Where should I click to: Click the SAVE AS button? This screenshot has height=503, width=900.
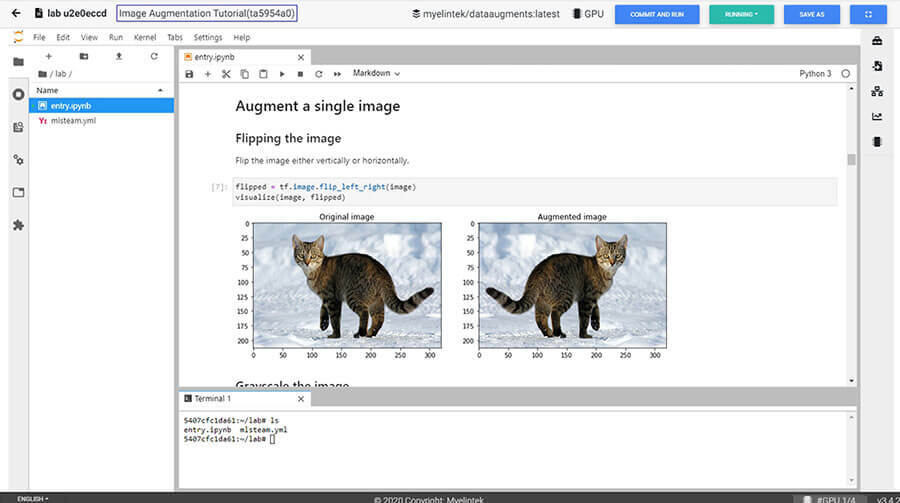click(x=812, y=14)
